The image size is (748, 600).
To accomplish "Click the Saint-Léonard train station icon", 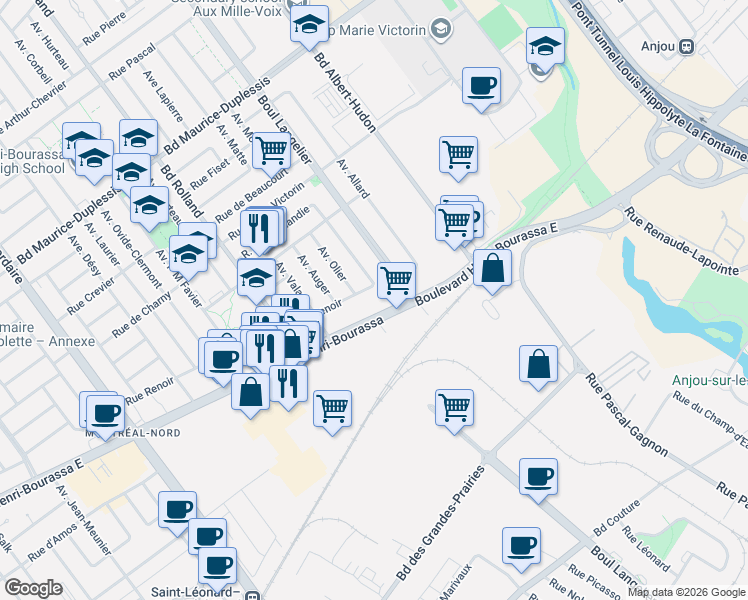I will coord(252,595).
